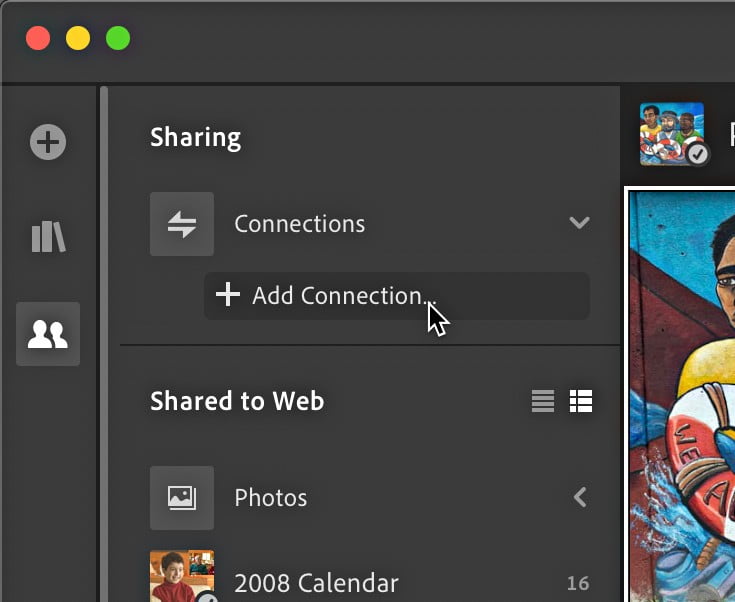Viewport: 735px width, 602px height.
Task: Select the Connections label
Action: click(299, 224)
